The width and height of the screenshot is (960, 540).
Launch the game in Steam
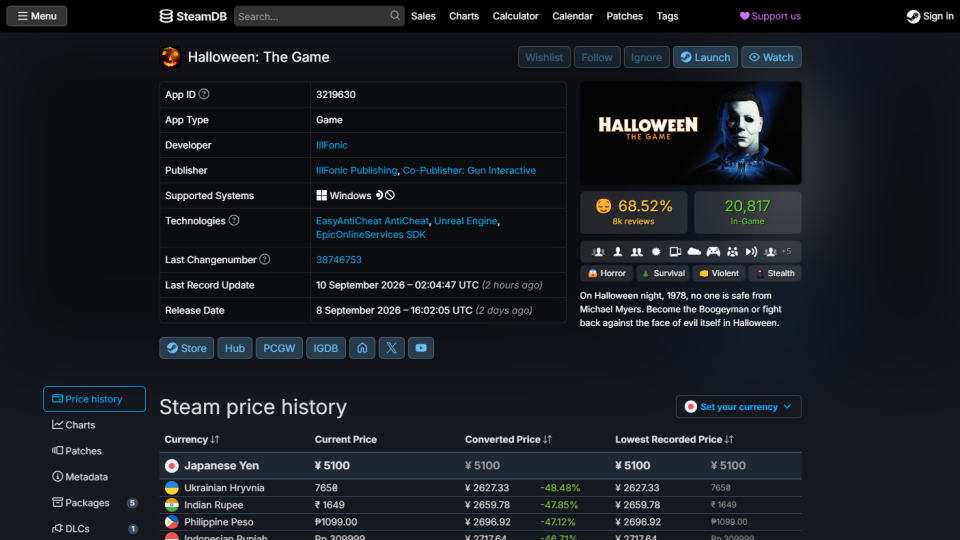pyautogui.click(x=705, y=57)
